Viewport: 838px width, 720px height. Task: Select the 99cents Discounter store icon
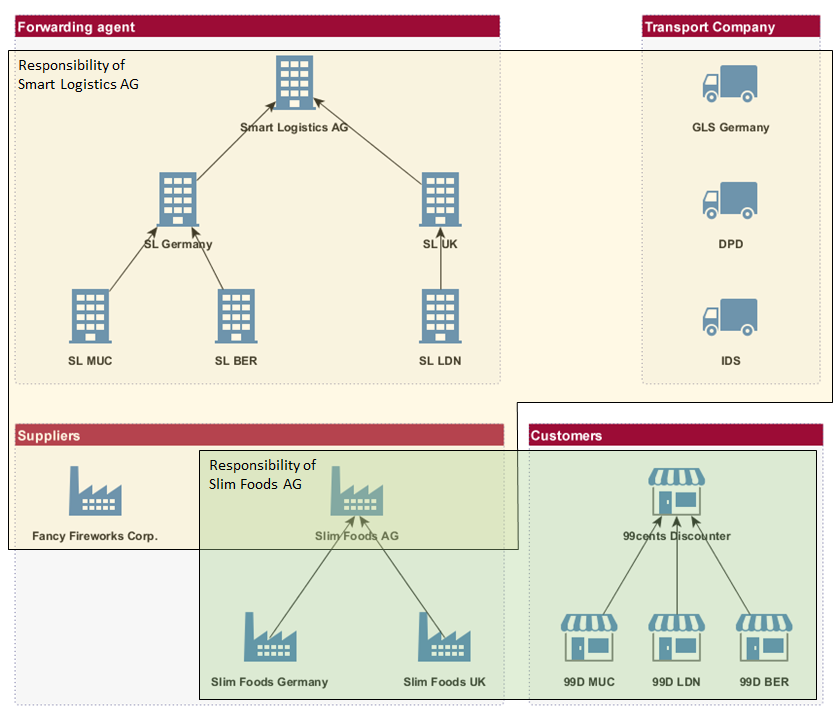(677, 492)
